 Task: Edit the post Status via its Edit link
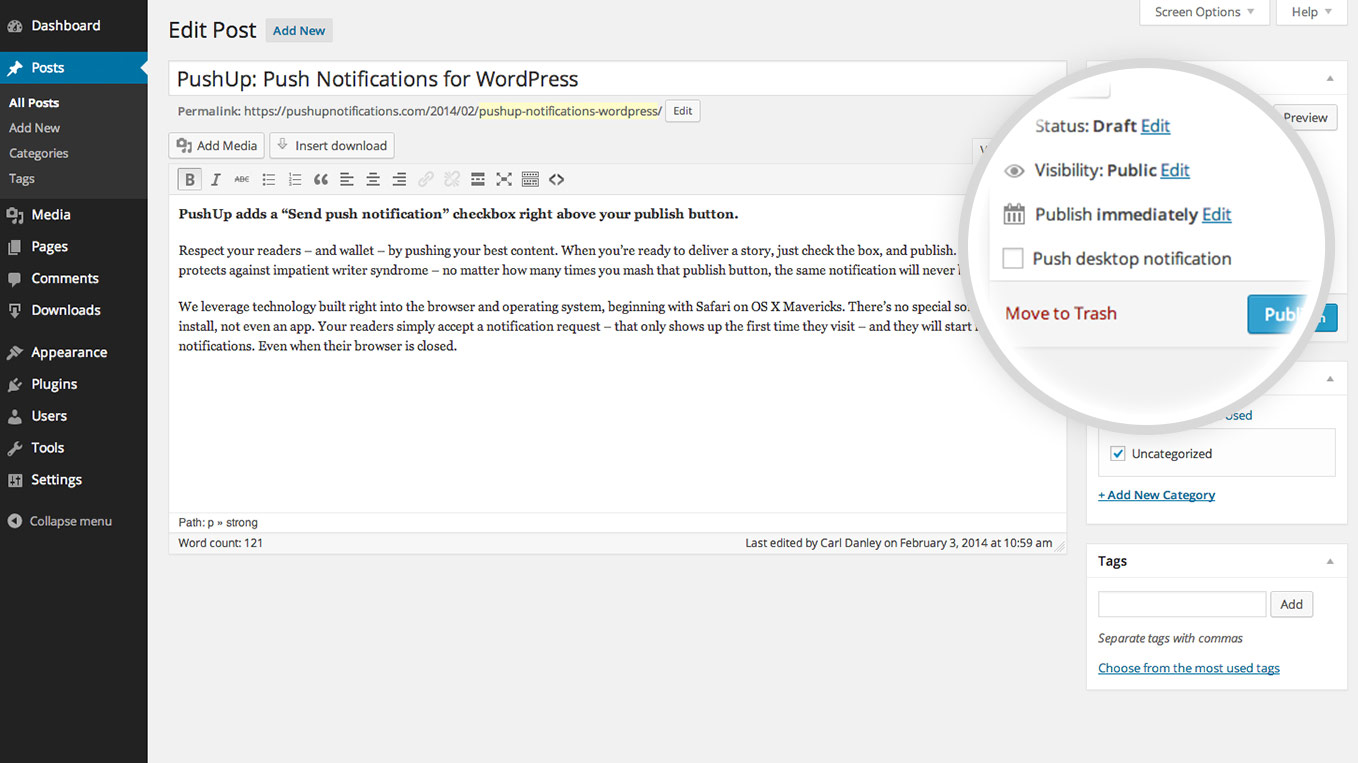point(1155,126)
